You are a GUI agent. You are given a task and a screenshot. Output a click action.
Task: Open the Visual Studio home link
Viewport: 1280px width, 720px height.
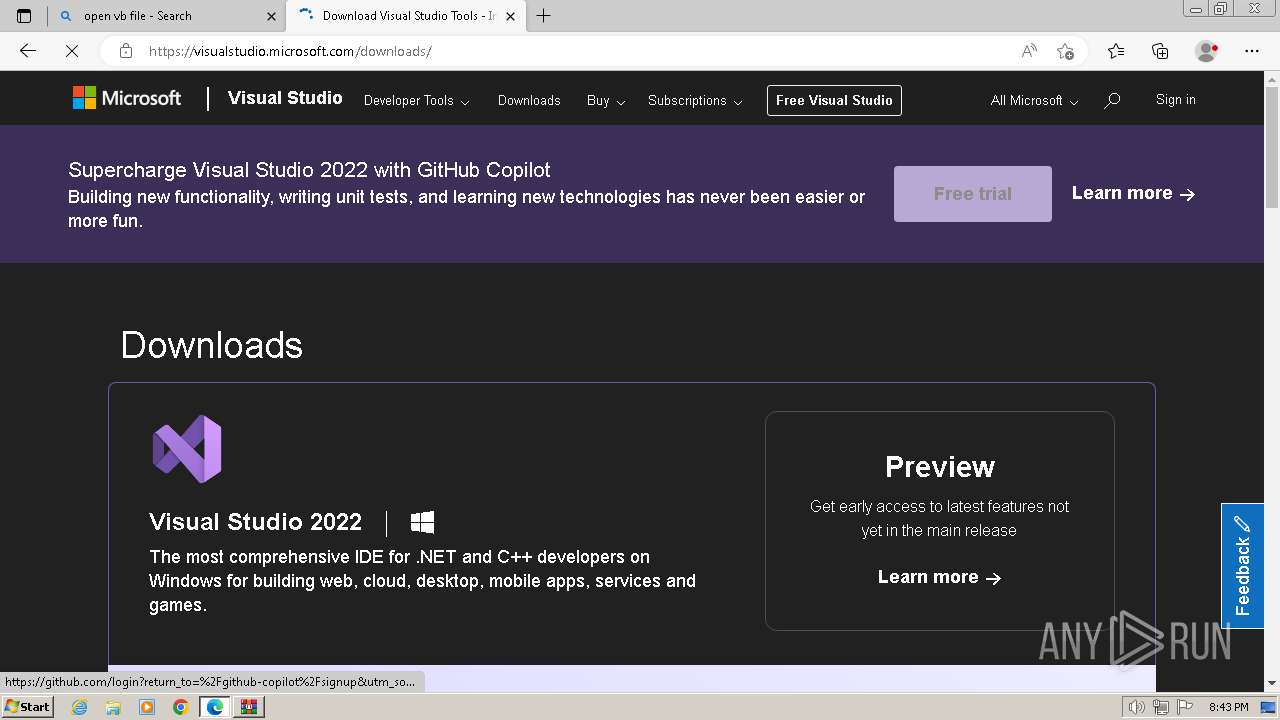(285, 98)
